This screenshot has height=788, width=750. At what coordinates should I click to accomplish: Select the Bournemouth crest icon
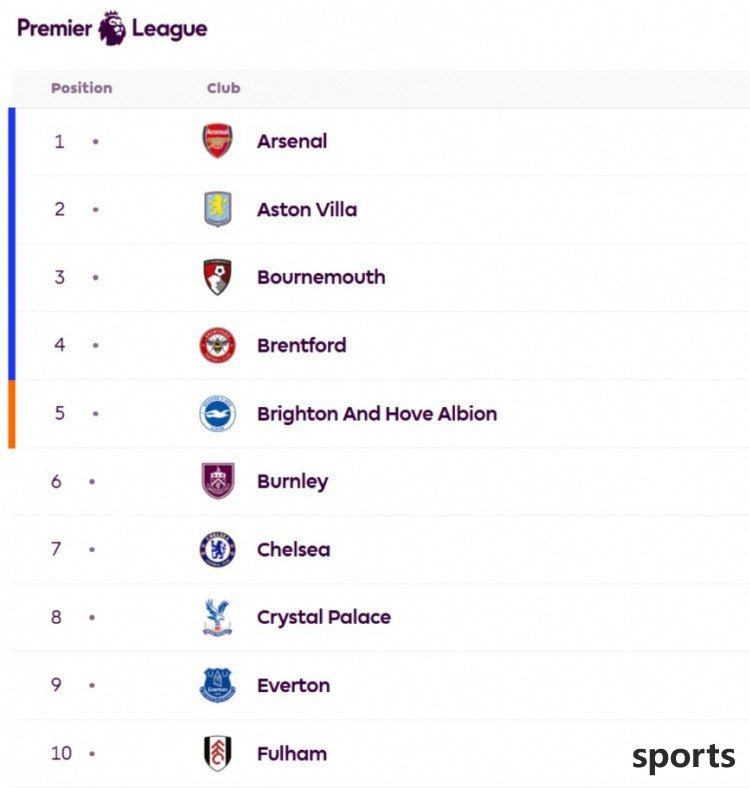coord(217,277)
